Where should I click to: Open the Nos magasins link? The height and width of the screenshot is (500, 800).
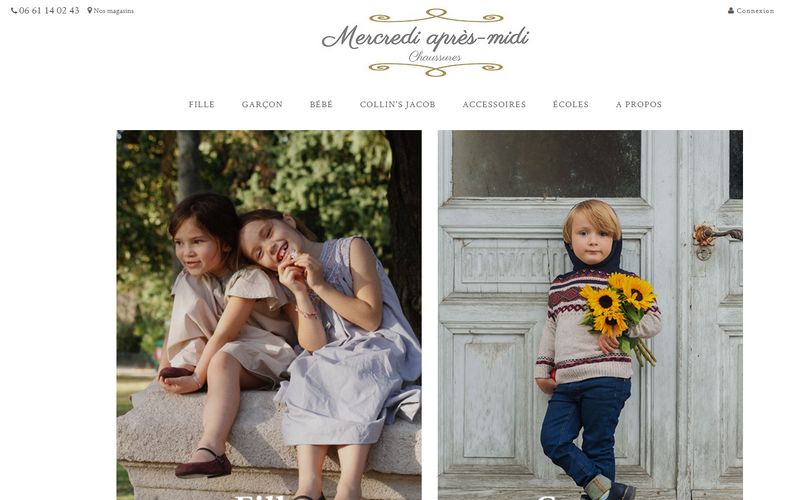point(113,11)
